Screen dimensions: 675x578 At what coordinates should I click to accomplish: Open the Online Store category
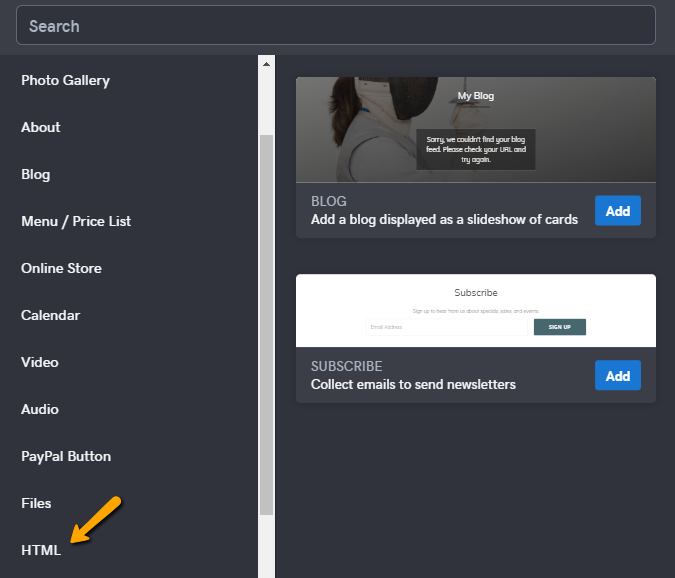(x=61, y=268)
